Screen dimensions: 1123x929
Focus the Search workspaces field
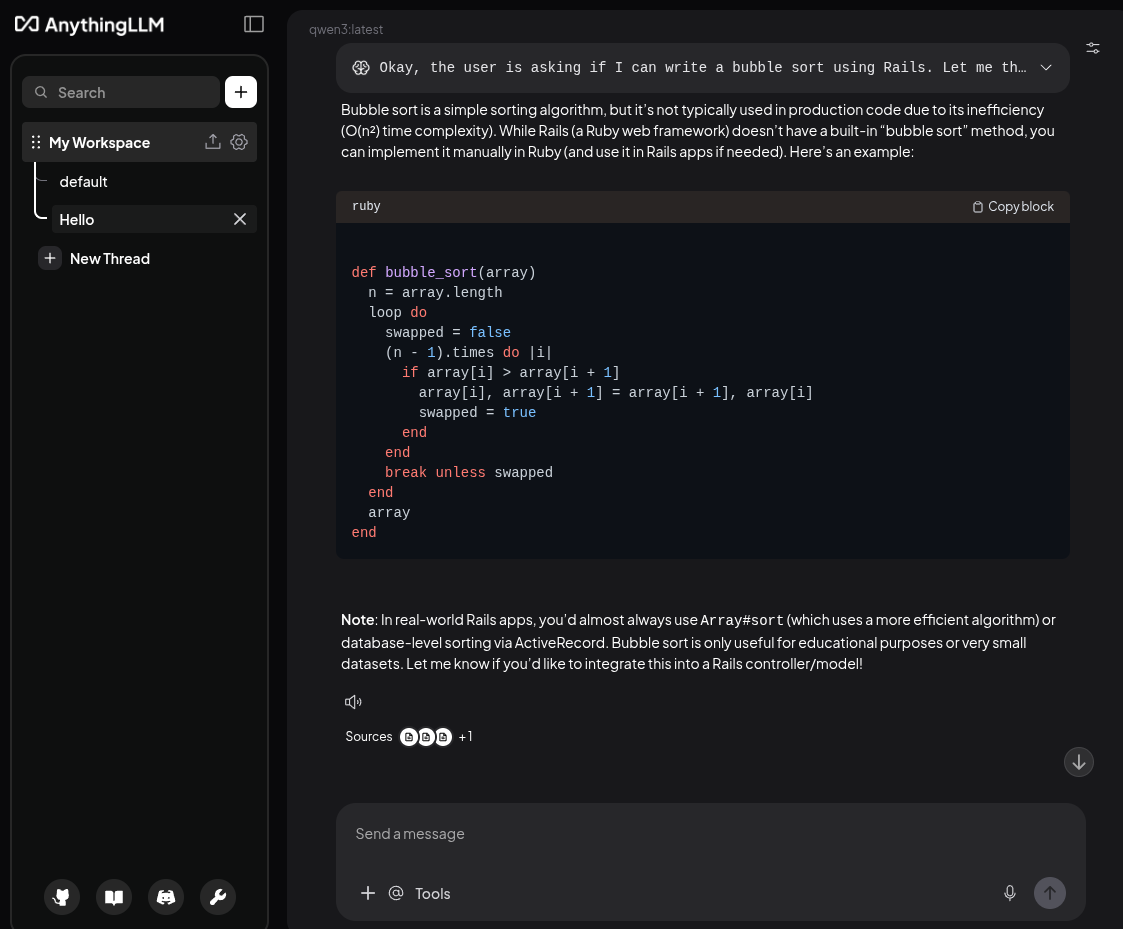click(121, 92)
